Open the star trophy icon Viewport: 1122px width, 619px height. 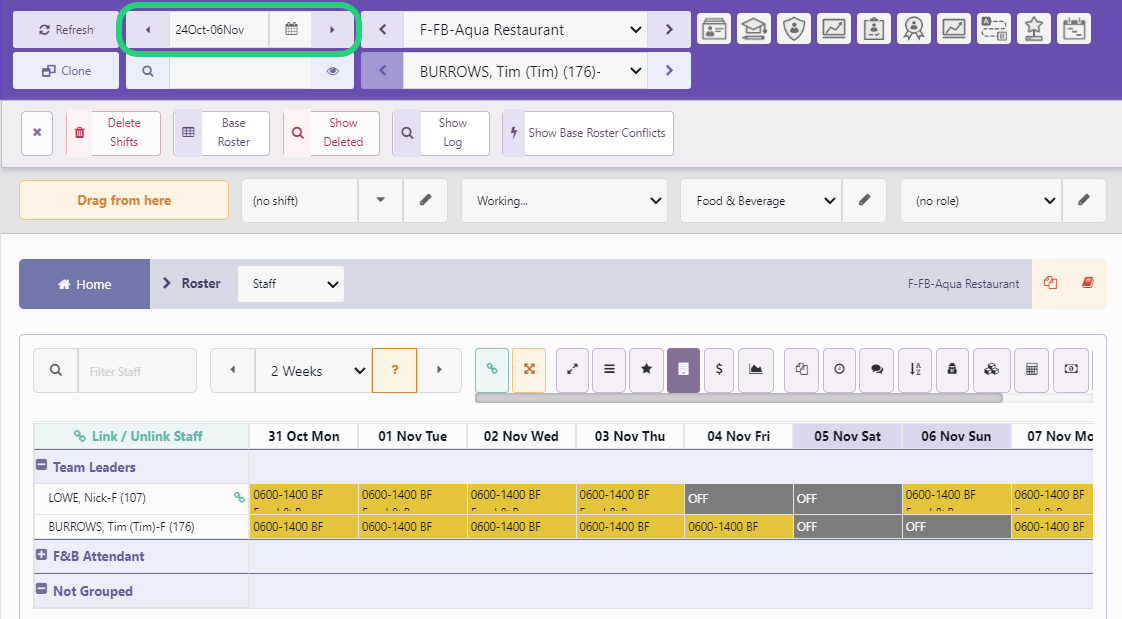pyautogui.click(x=1033, y=29)
